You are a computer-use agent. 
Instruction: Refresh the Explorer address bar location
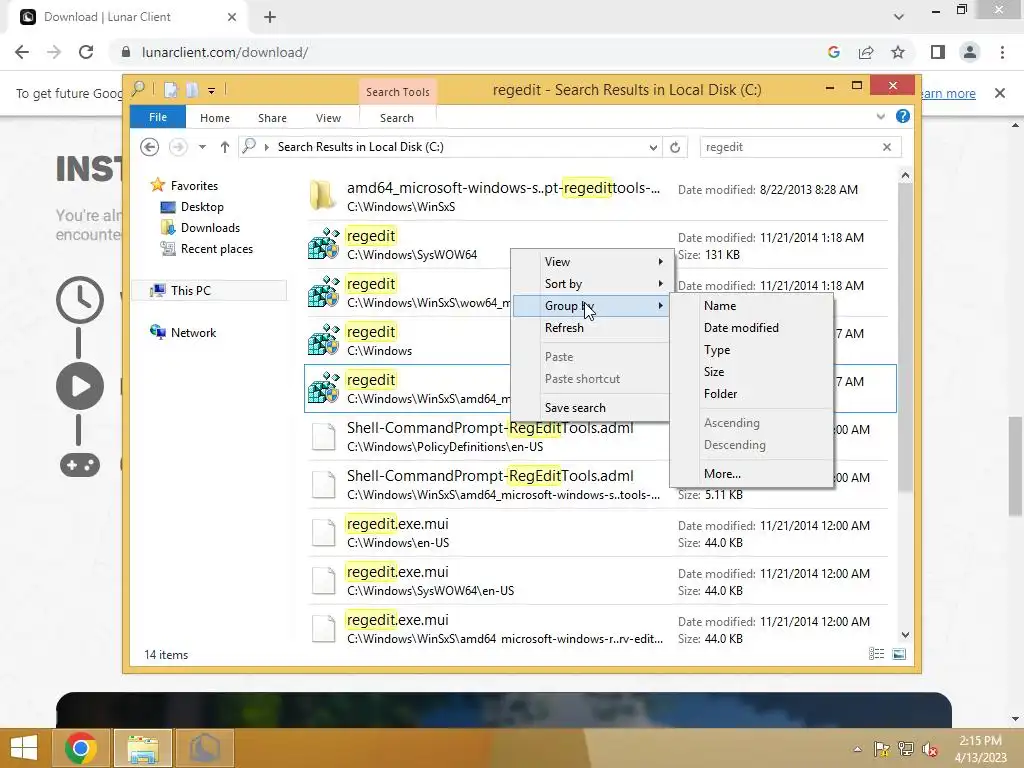[x=675, y=147]
